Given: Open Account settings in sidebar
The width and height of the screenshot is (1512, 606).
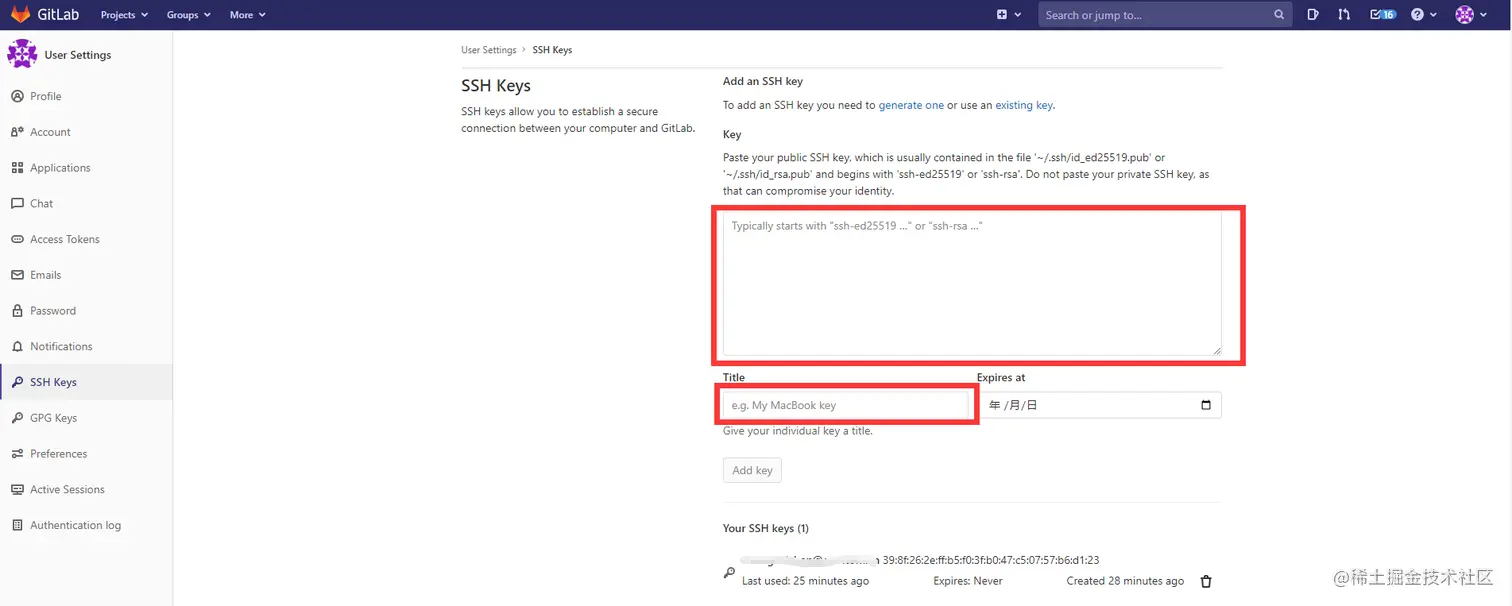Looking at the screenshot, I should click(x=86, y=132).
